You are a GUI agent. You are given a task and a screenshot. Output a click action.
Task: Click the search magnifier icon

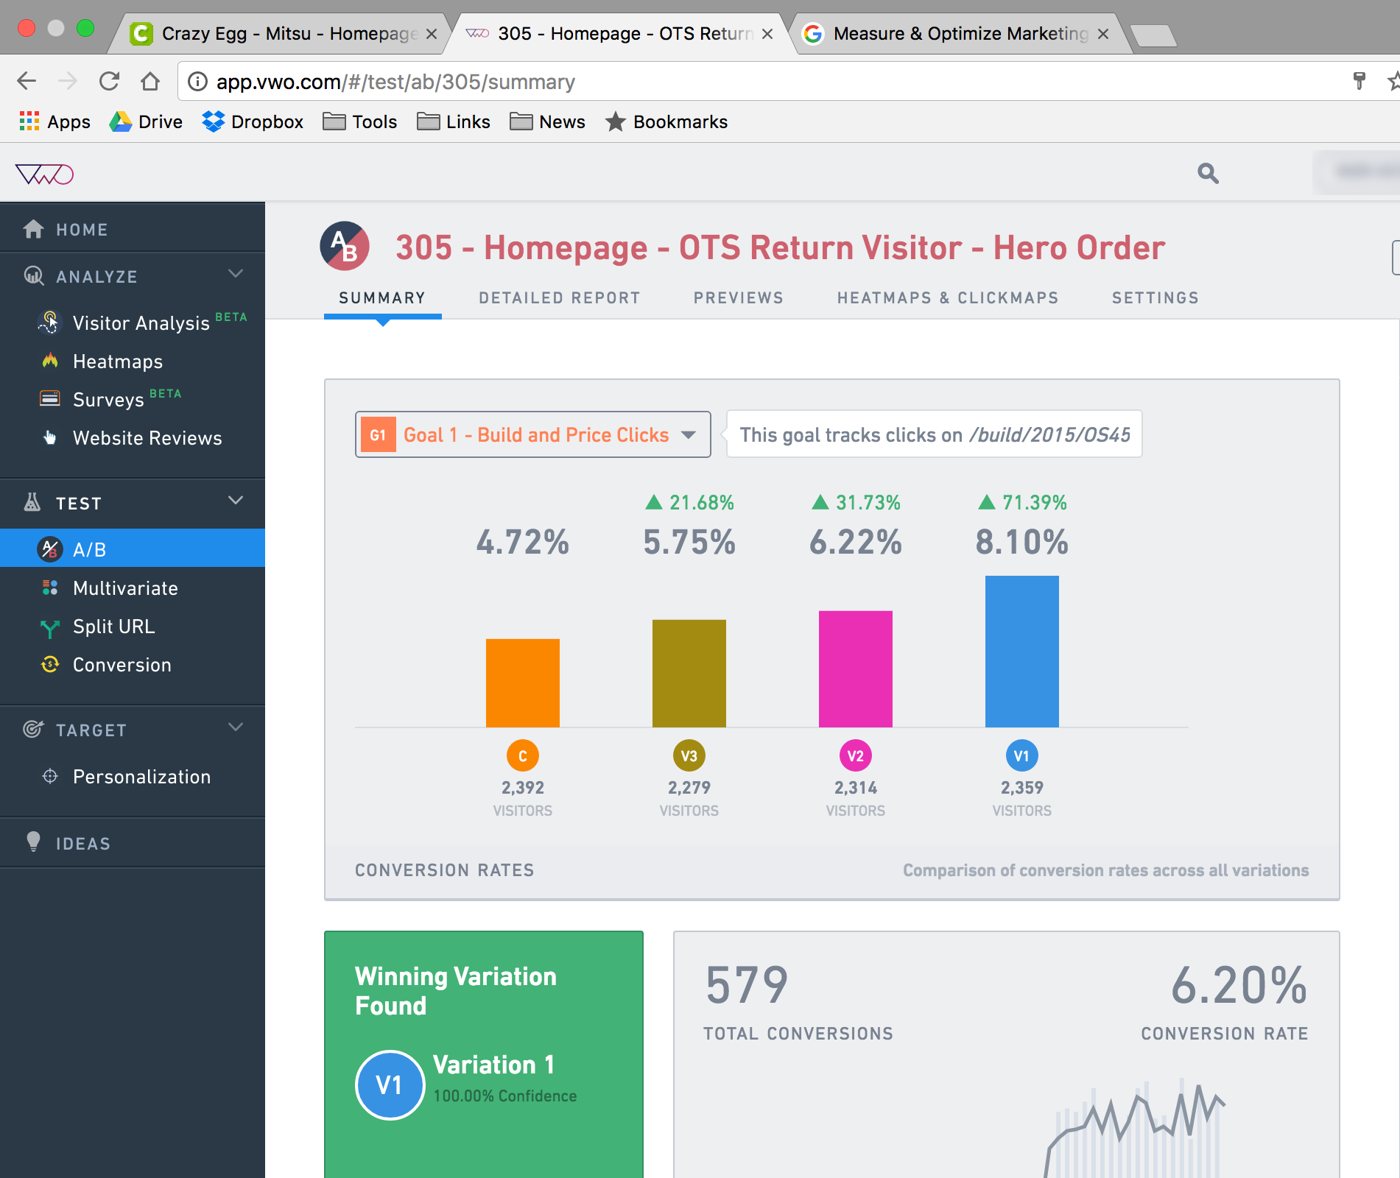coord(1208,173)
